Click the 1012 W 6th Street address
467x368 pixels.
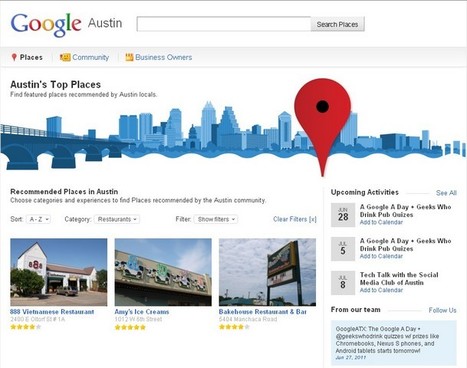[138, 319]
